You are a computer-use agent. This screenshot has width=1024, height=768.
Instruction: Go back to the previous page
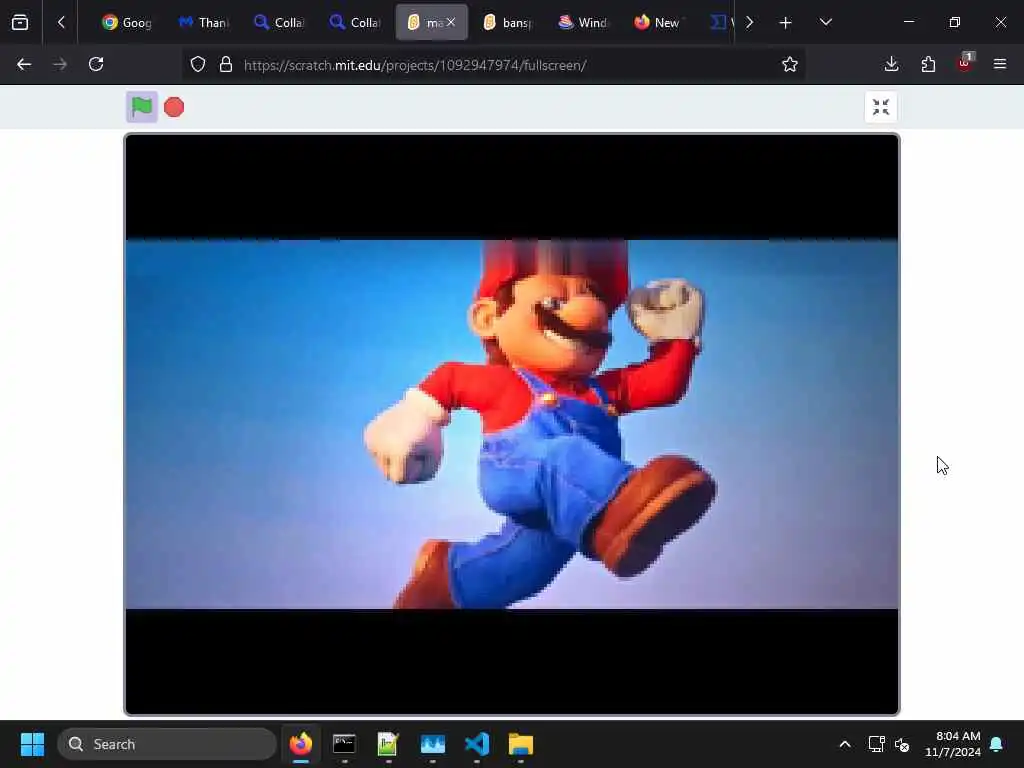24,64
